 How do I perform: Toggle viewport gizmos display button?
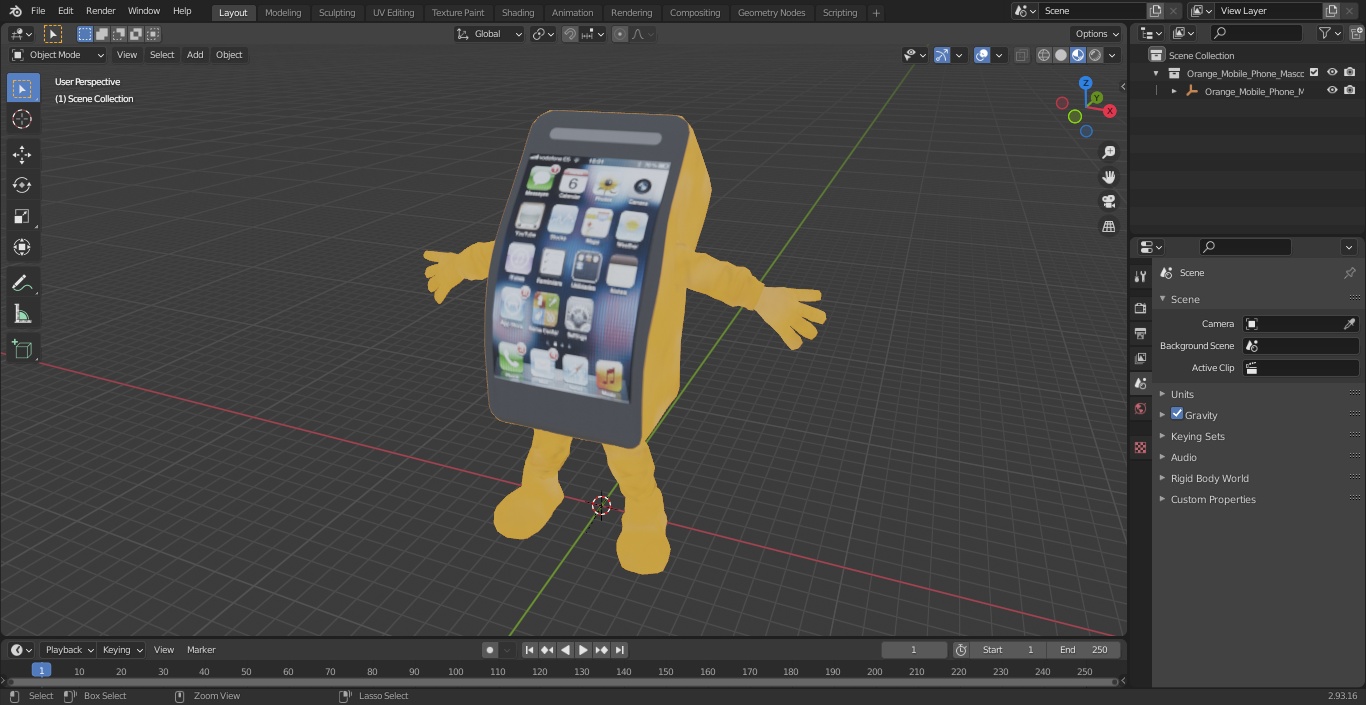pos(941,55)
